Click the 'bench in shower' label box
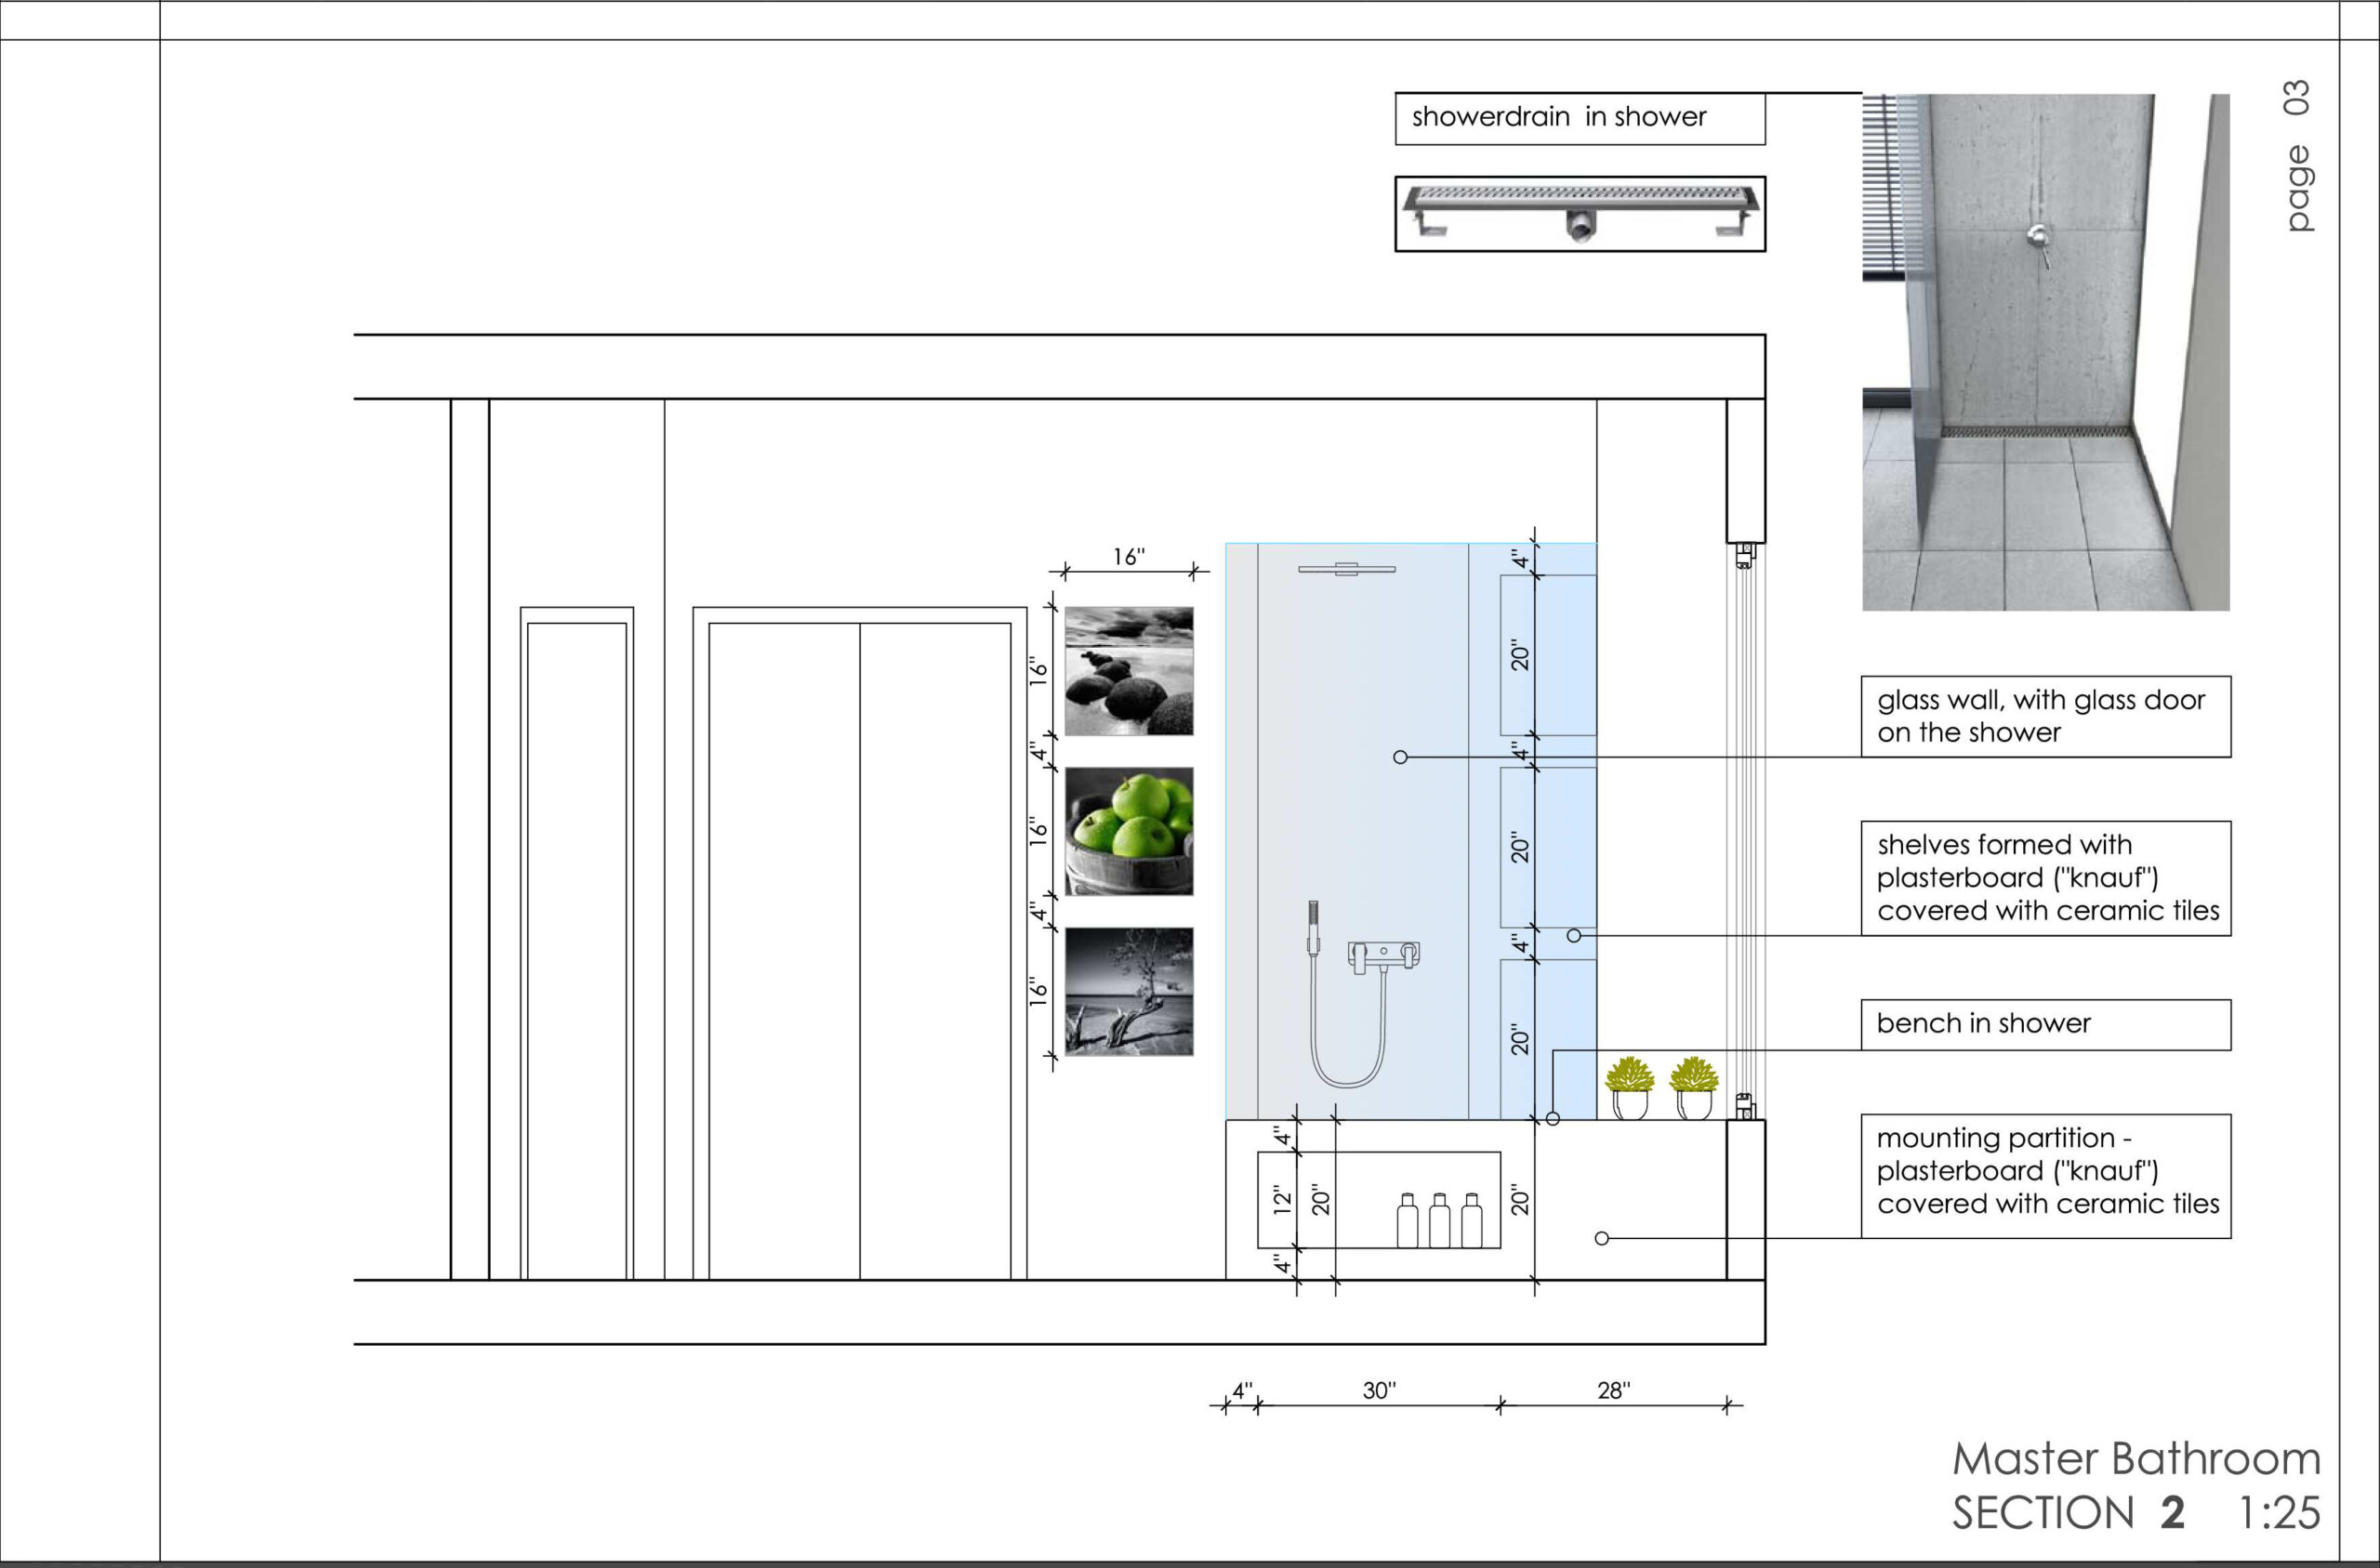Screen dimensions: 2380x1568 pyautogui.click(x=2045, y=1024)
